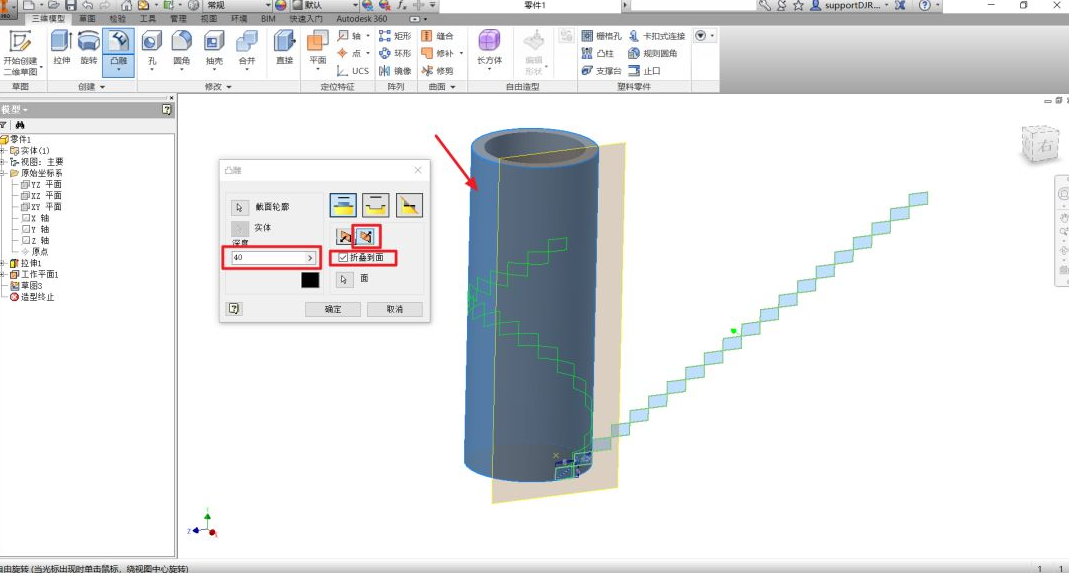The width and height of the screenshot is (1069, 573).
Task: Select the Combine (合并) tool
Action: point(246,49)
